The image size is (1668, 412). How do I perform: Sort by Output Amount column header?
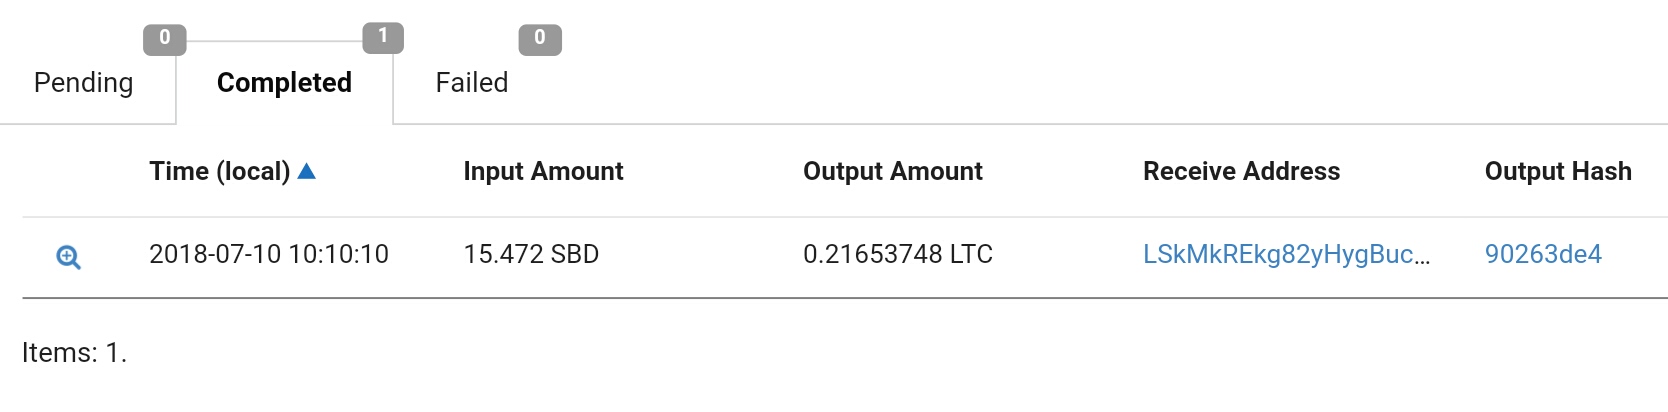893,171
